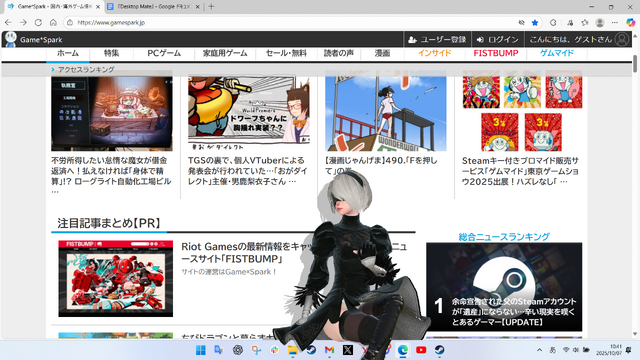The image size is (640, 360).
Task: Open the Slack taskbar icon
Action: tap(274, 350)
